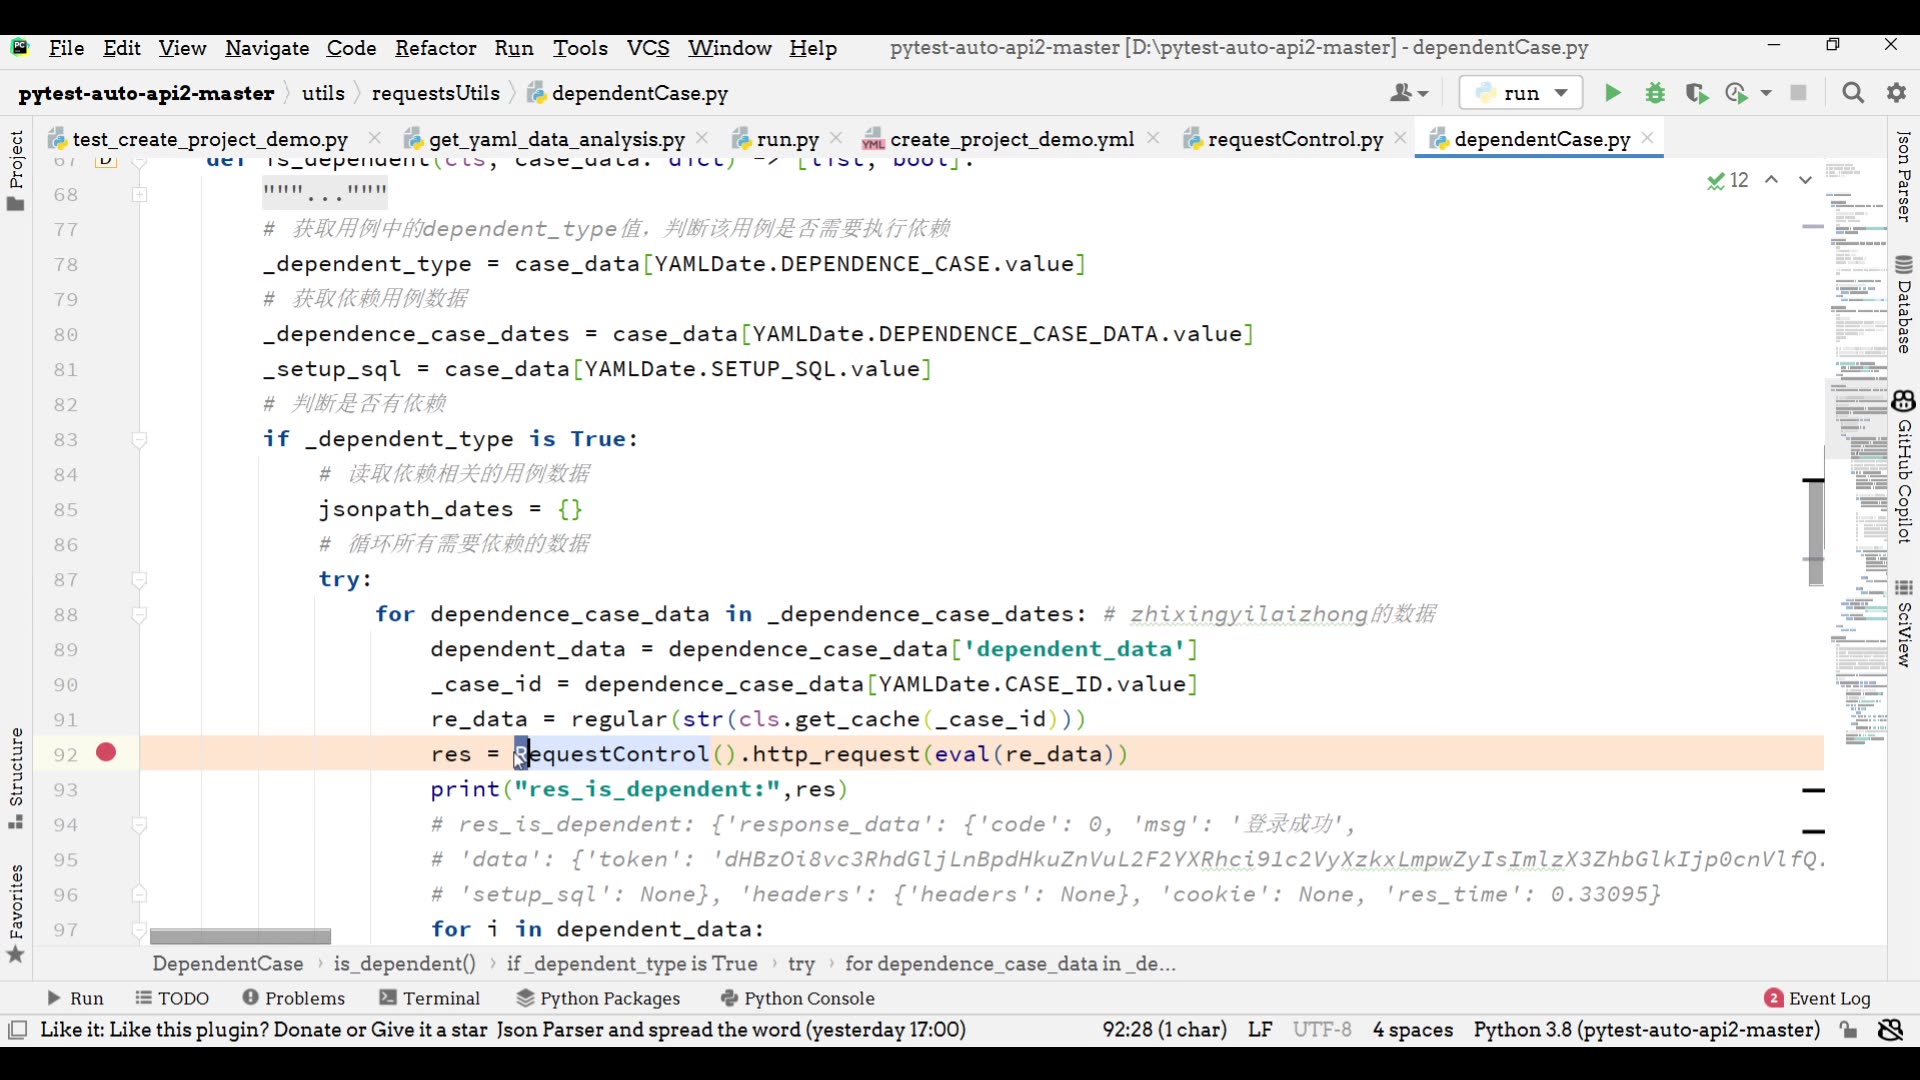
Task: Open the Refactor menu
Action: (435, 48)
